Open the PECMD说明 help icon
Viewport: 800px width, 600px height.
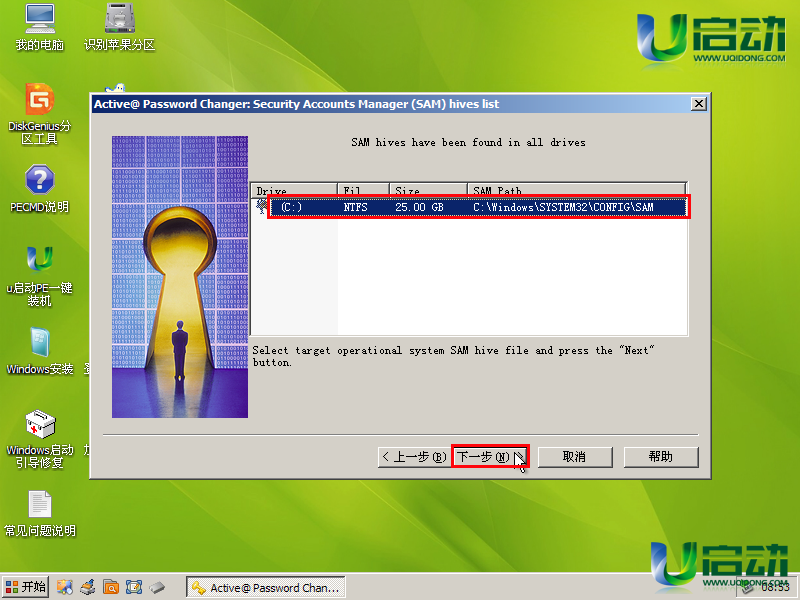pos(39,188)
